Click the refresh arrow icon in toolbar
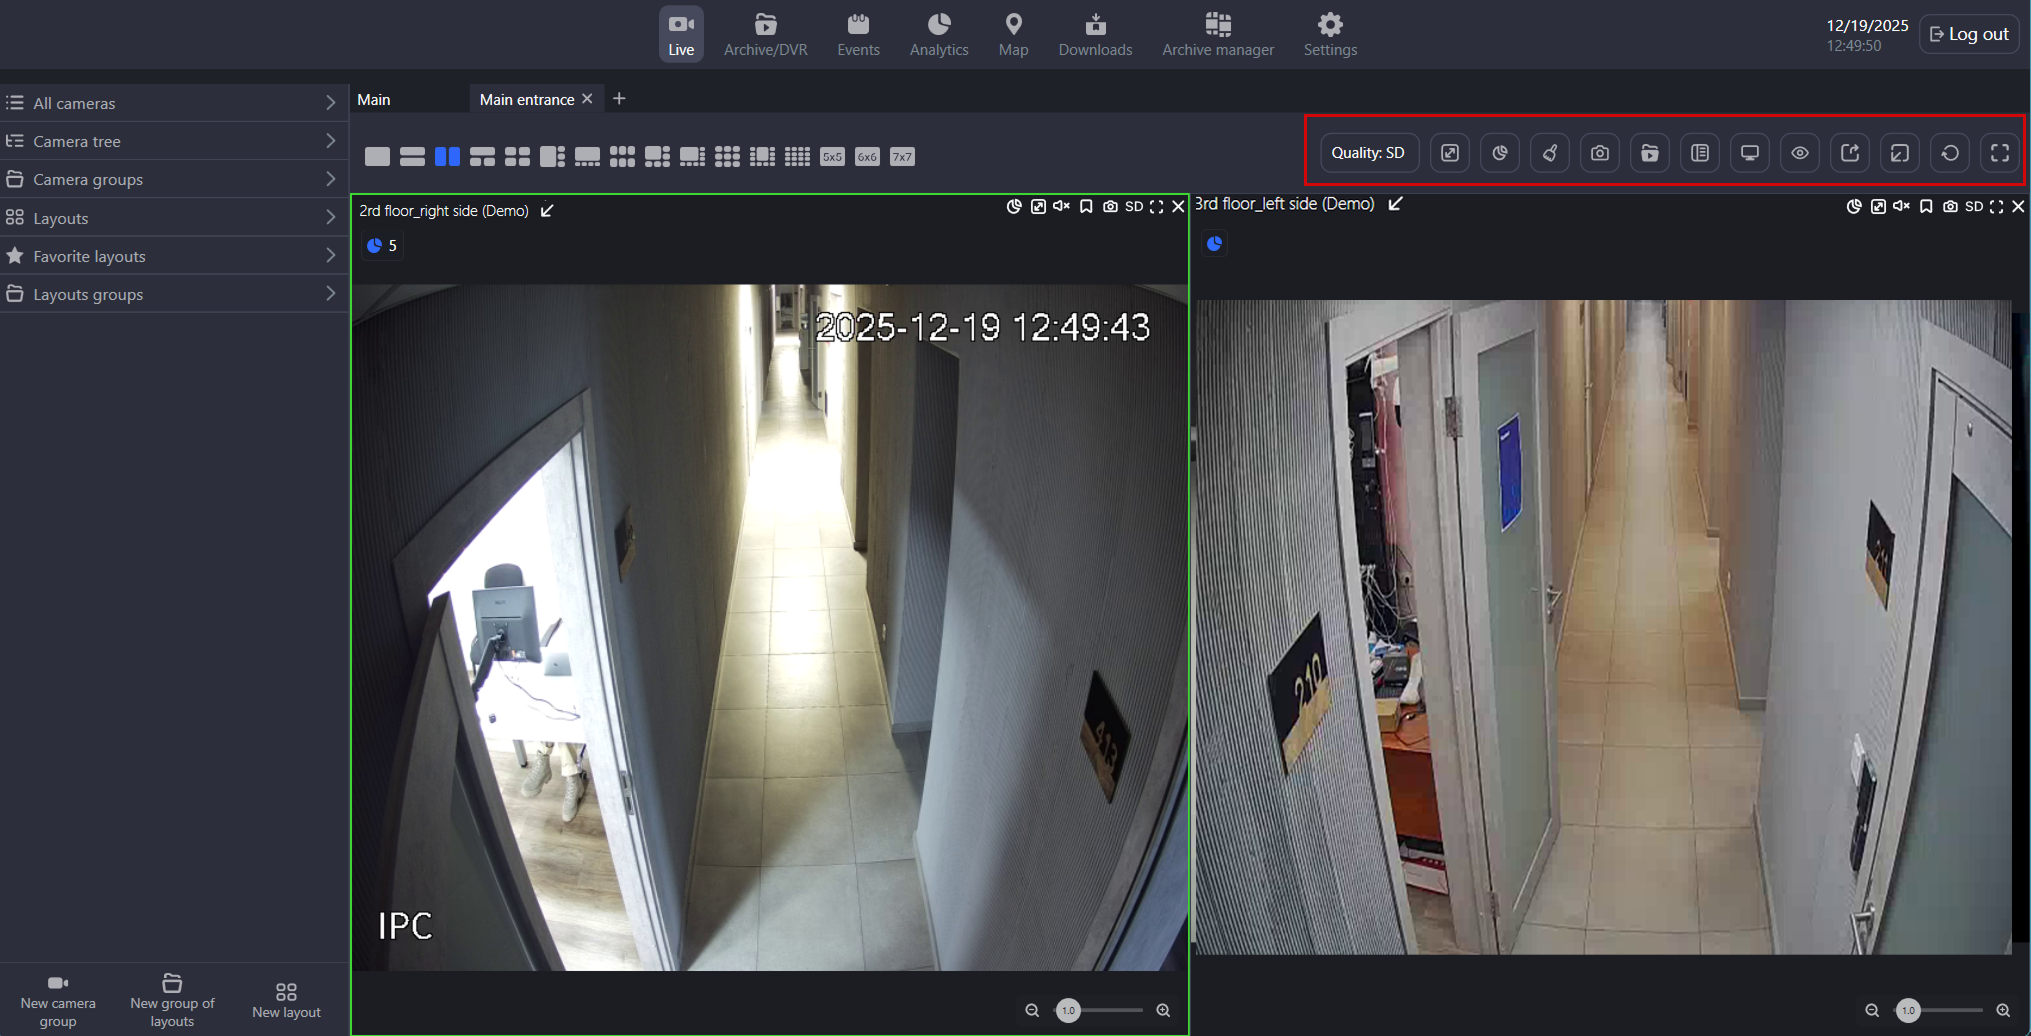 click(1949, 153)
